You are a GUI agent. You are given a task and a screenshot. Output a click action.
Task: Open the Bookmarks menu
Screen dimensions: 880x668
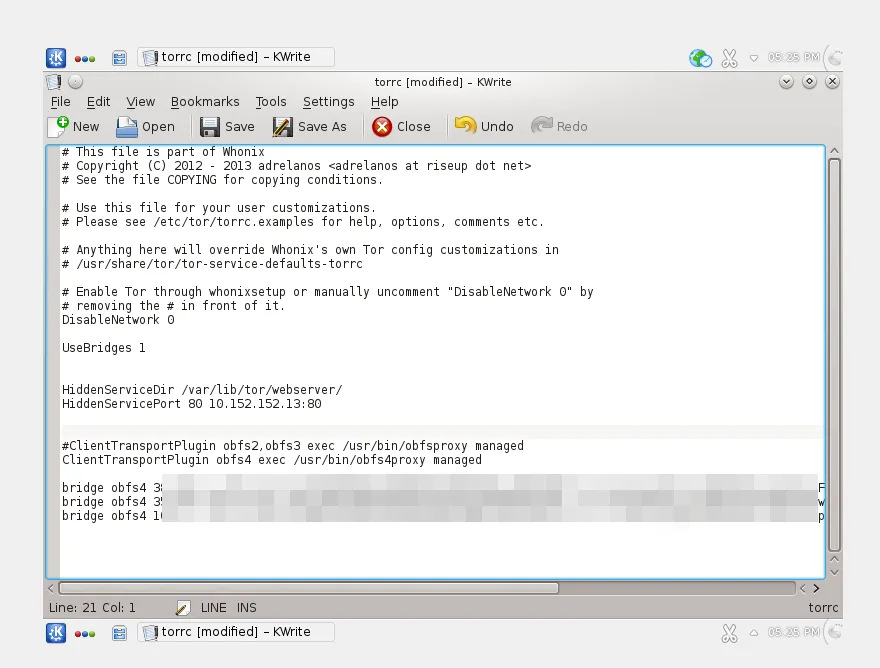click(205, 102)
